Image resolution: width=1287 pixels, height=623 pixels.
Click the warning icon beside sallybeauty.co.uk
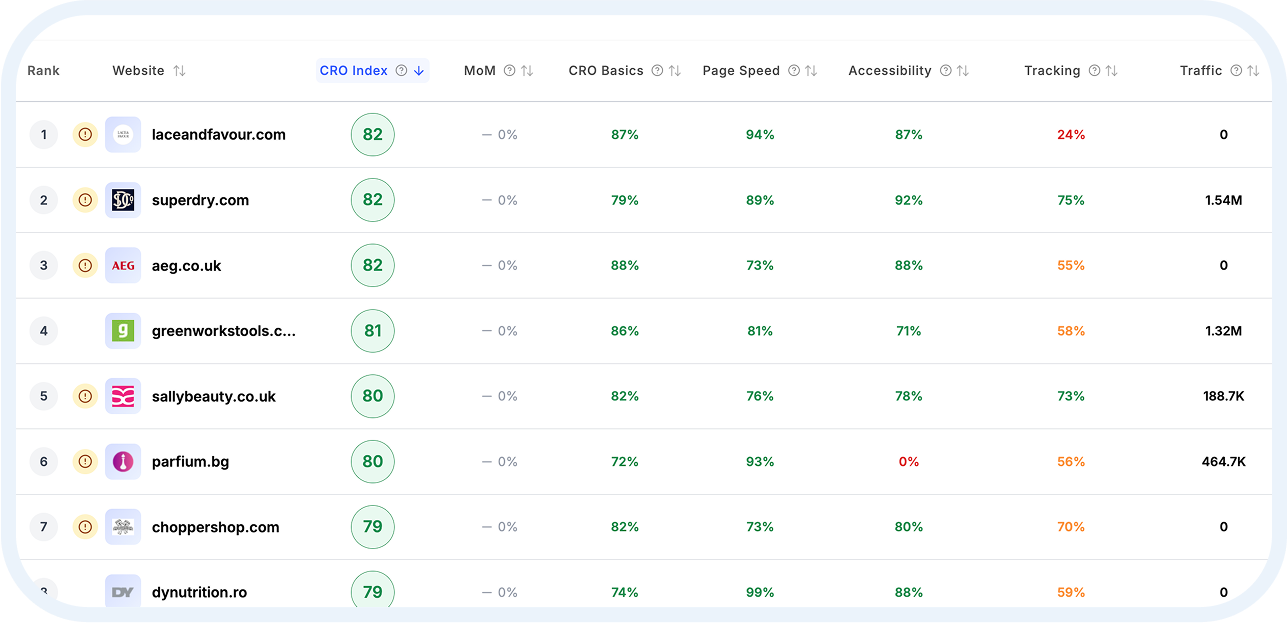coord(85,396)
